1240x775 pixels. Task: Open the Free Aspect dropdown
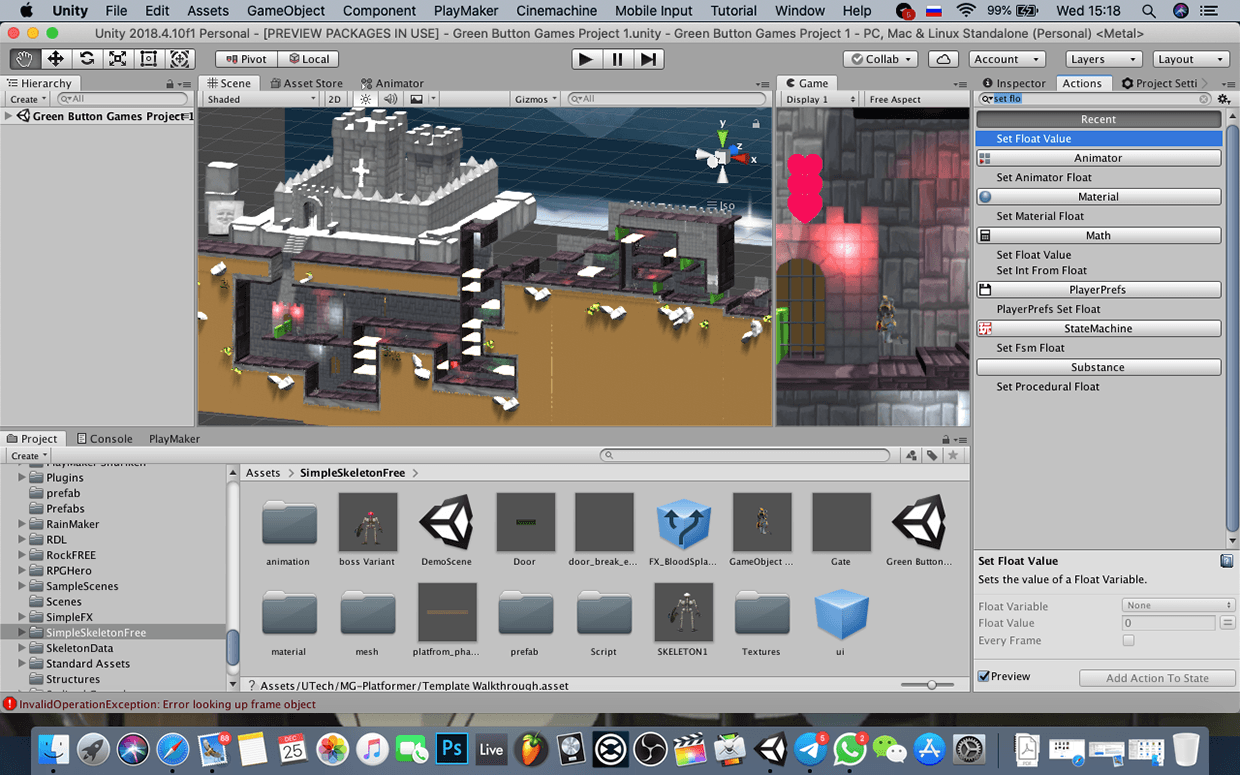(916, 99)
